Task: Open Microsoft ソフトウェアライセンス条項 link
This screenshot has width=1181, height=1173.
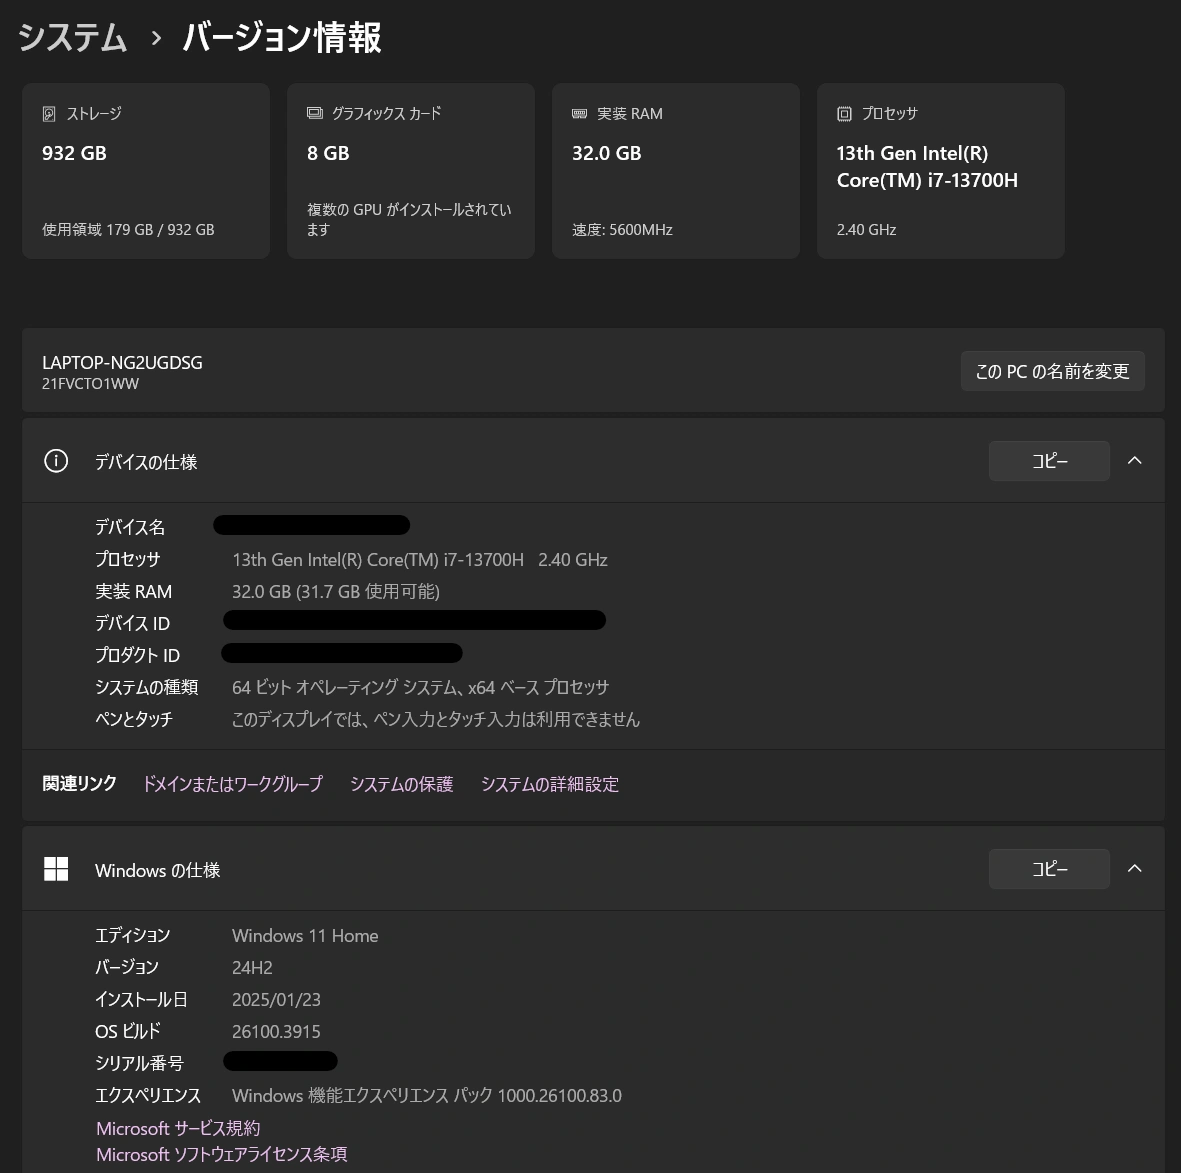Action: point(222,1154)
